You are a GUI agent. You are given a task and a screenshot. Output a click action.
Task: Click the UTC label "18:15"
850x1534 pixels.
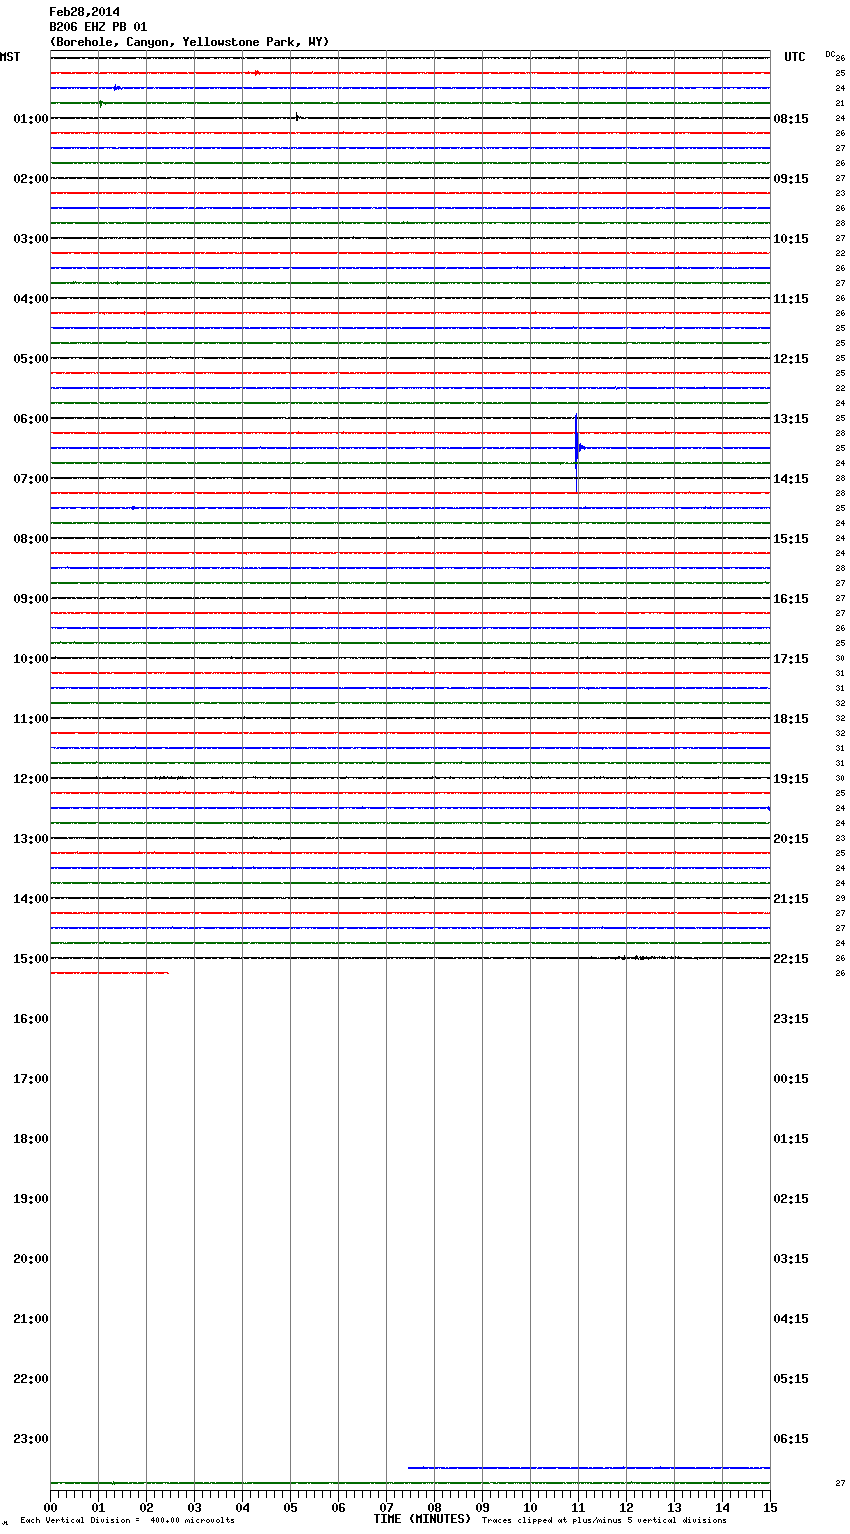791,719
